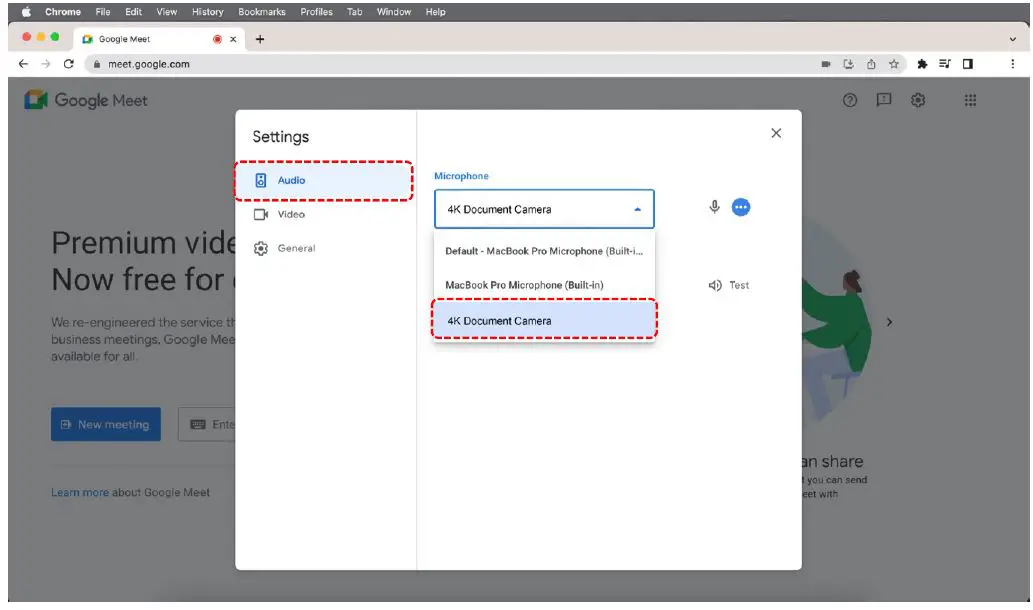Reload the current page

pyautogui.click(x=69, y=64)
